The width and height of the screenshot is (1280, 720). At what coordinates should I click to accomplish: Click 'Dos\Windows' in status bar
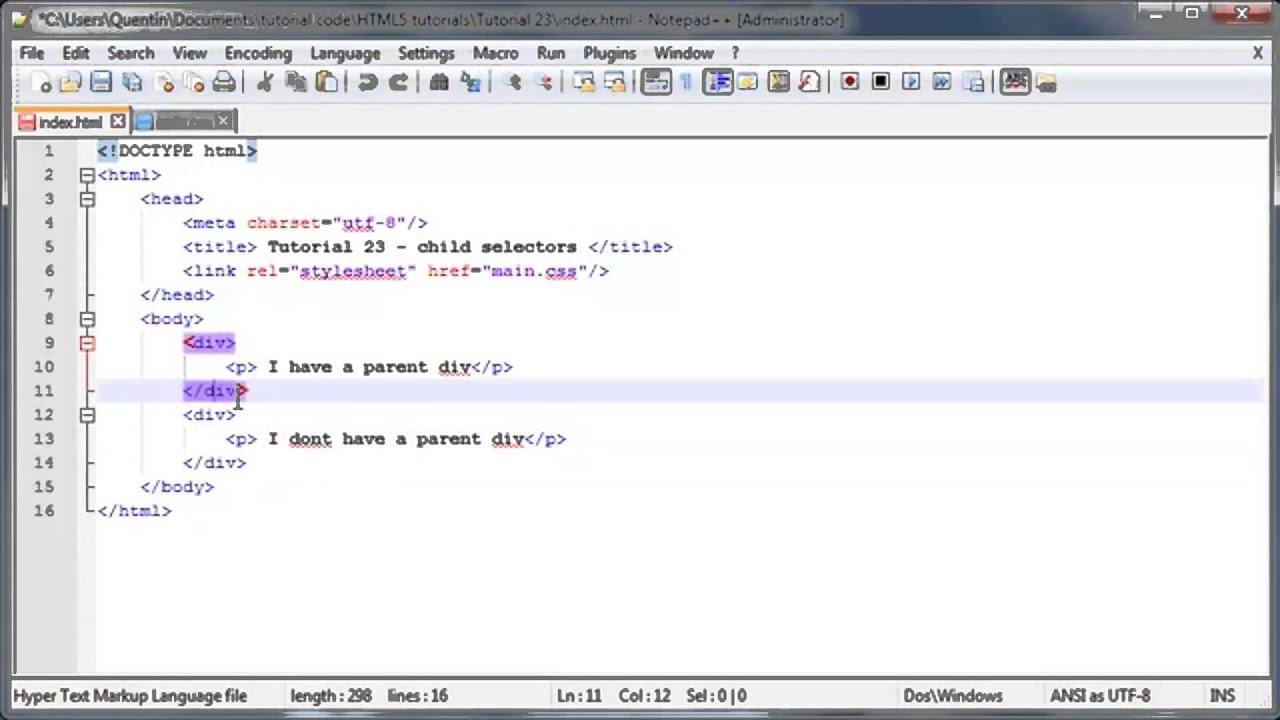(x=952, y=696)
